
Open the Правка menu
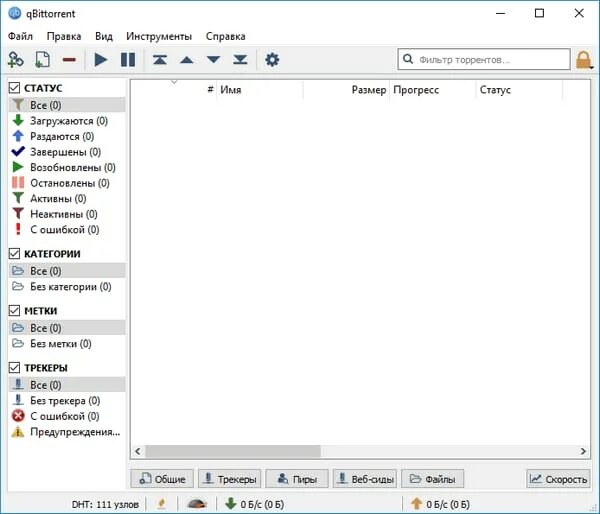64,36
